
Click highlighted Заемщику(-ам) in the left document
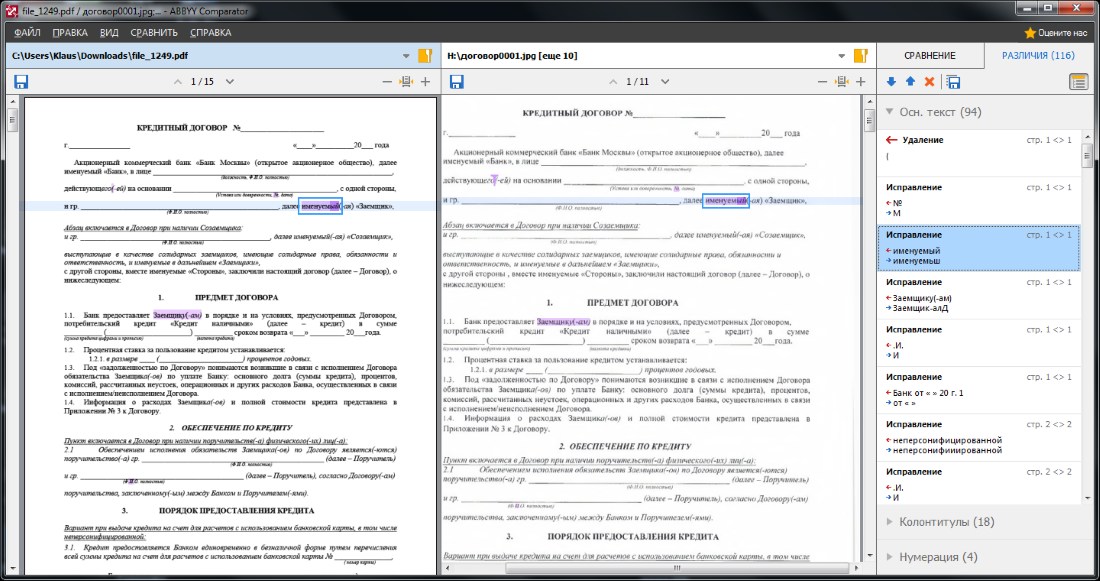177,316
